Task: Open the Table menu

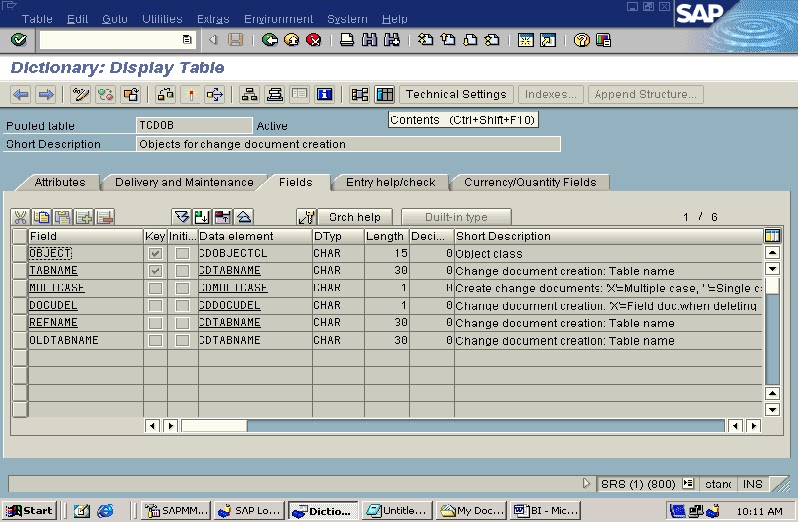Action: point(37,19)
